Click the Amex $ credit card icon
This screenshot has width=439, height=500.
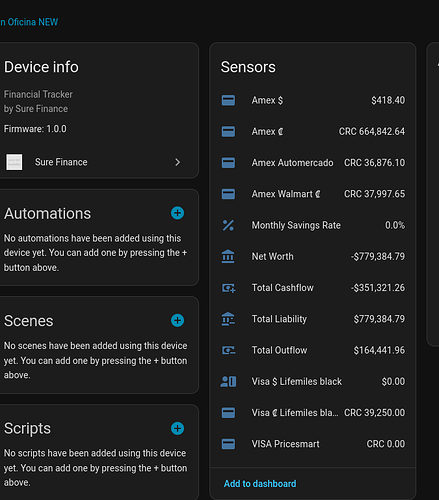point(228,100)
